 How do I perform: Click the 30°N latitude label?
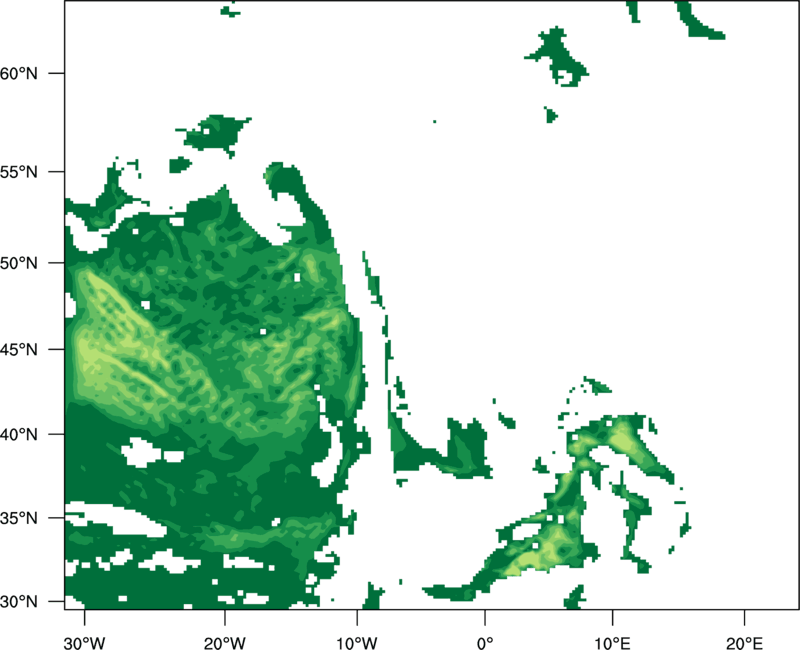coord(18,602)
